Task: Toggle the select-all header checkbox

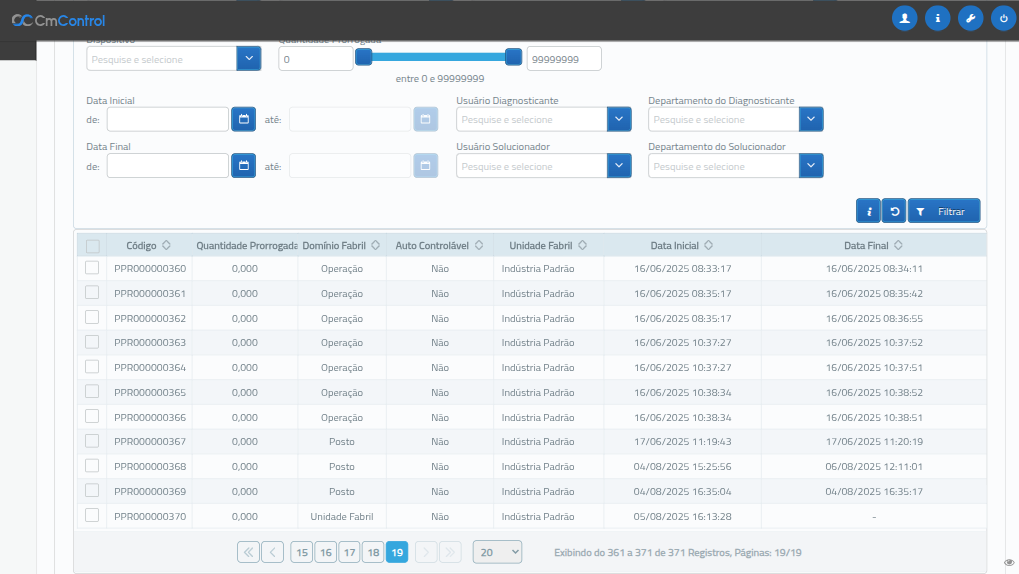Action: coord(92,246)
